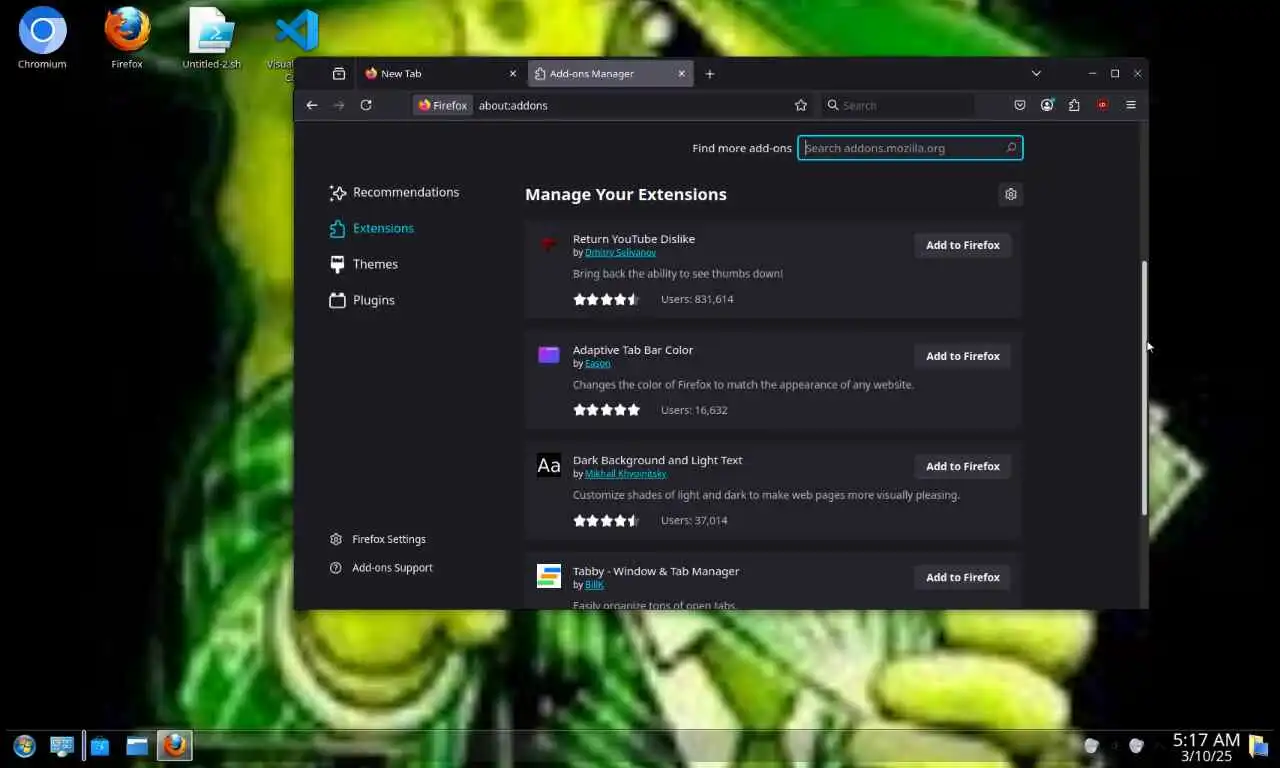Viewport: 1280px width, 768px height.
Task: Open author link Dmitry Selivanov
Action: (x=620, y=253)
